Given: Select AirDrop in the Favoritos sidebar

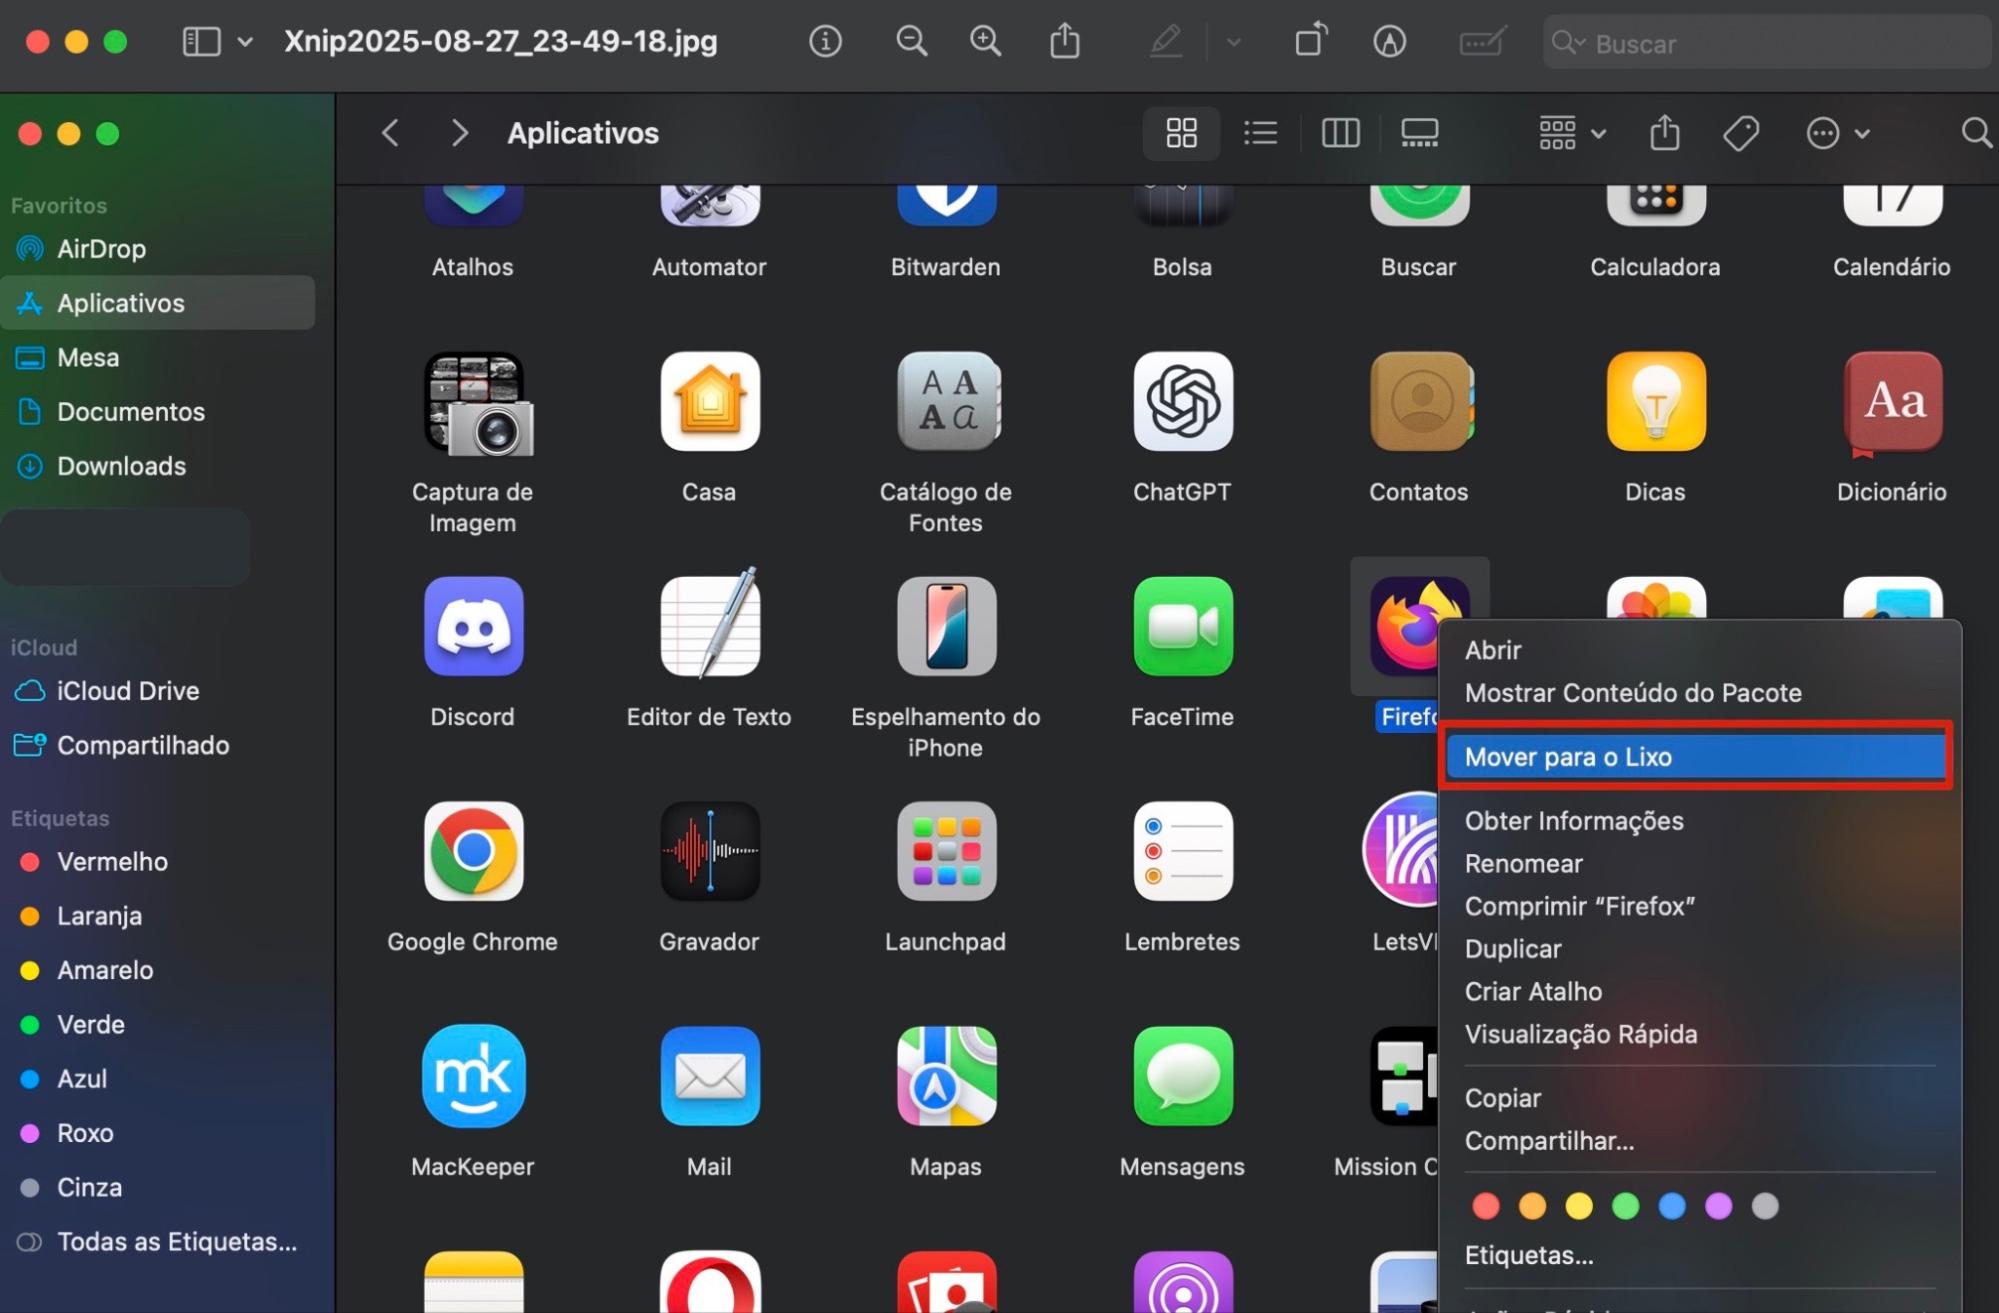Looking at the screenshot, I should pyautogui.click(x=101, y=248).
